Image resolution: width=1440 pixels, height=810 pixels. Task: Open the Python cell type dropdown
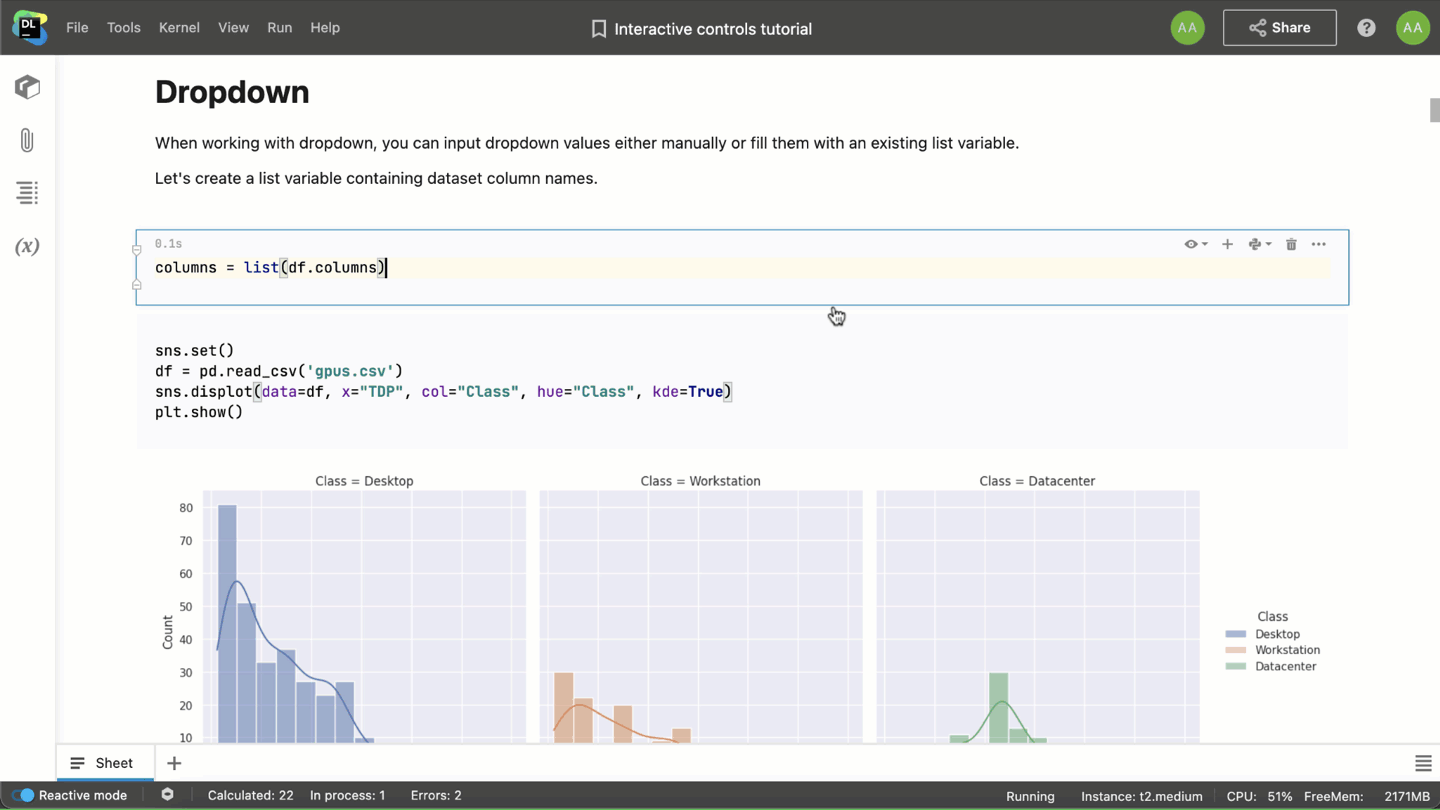coord(1259,244)
